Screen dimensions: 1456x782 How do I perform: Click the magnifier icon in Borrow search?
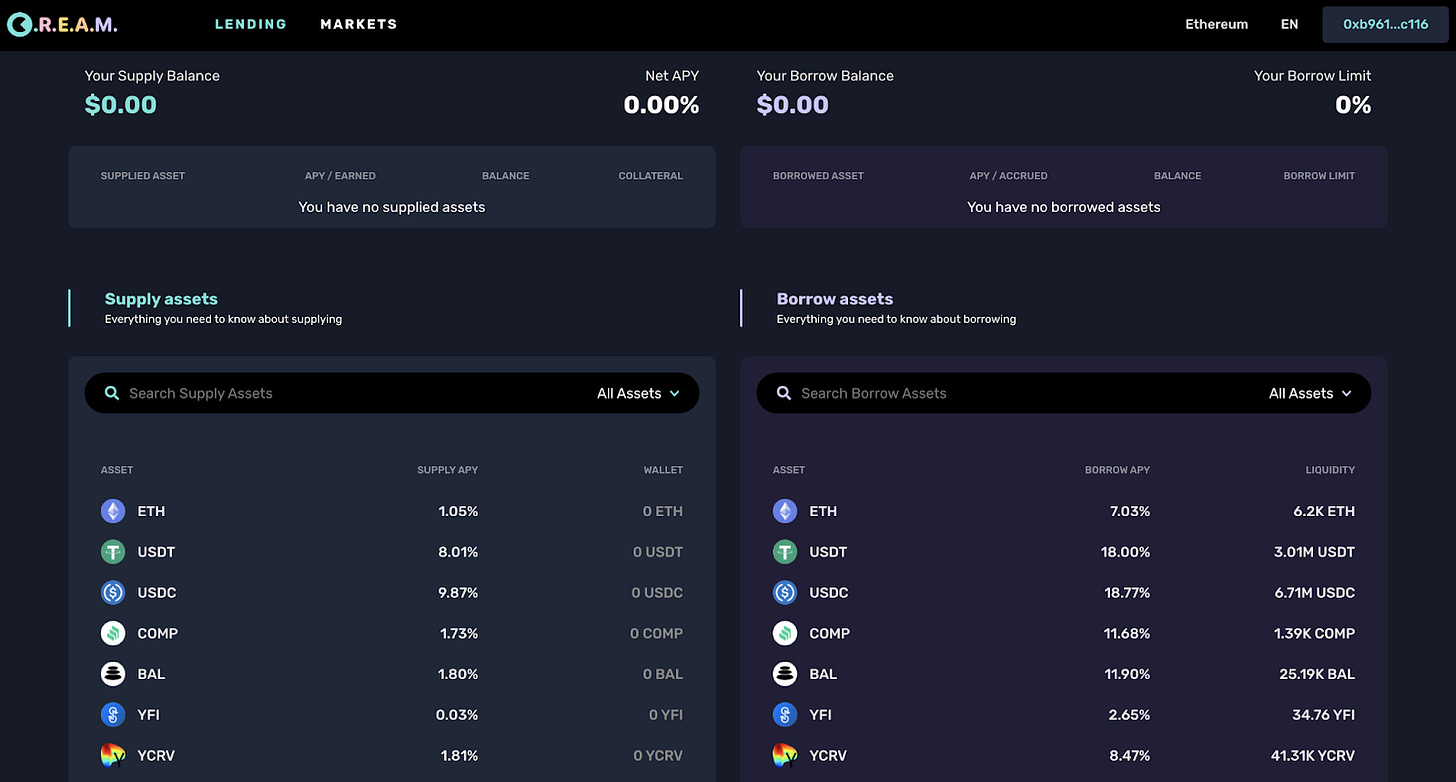(784, 393)
